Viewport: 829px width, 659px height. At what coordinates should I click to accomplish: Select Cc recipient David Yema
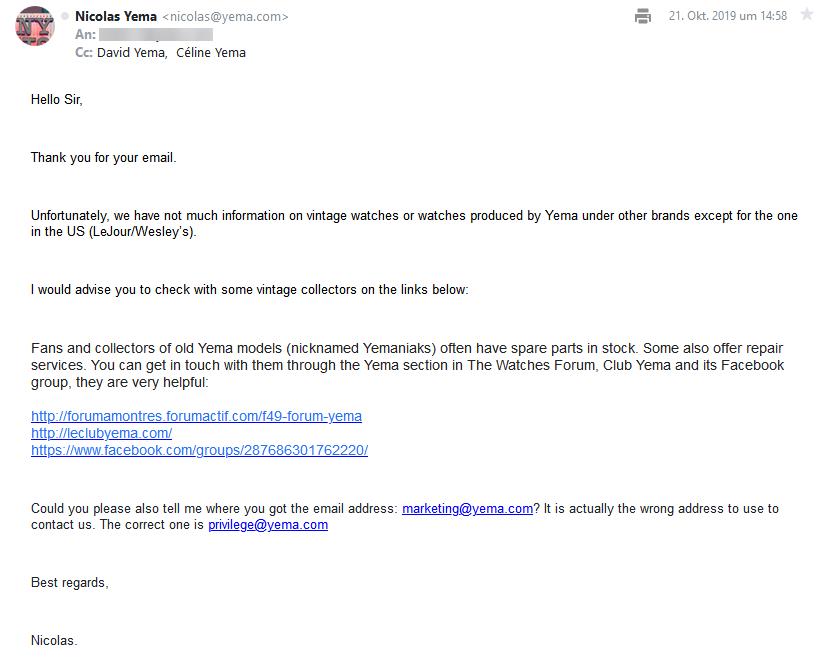click(x=132, y=53)
